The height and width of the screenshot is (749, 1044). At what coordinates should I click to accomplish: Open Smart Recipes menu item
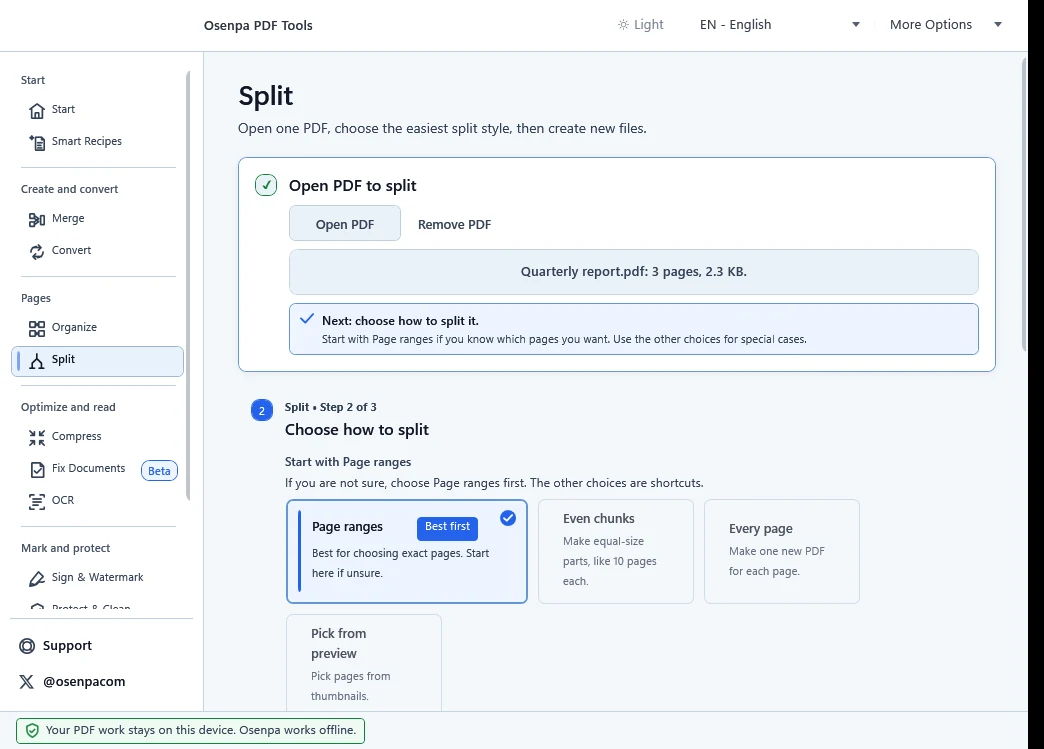(97, 141)
